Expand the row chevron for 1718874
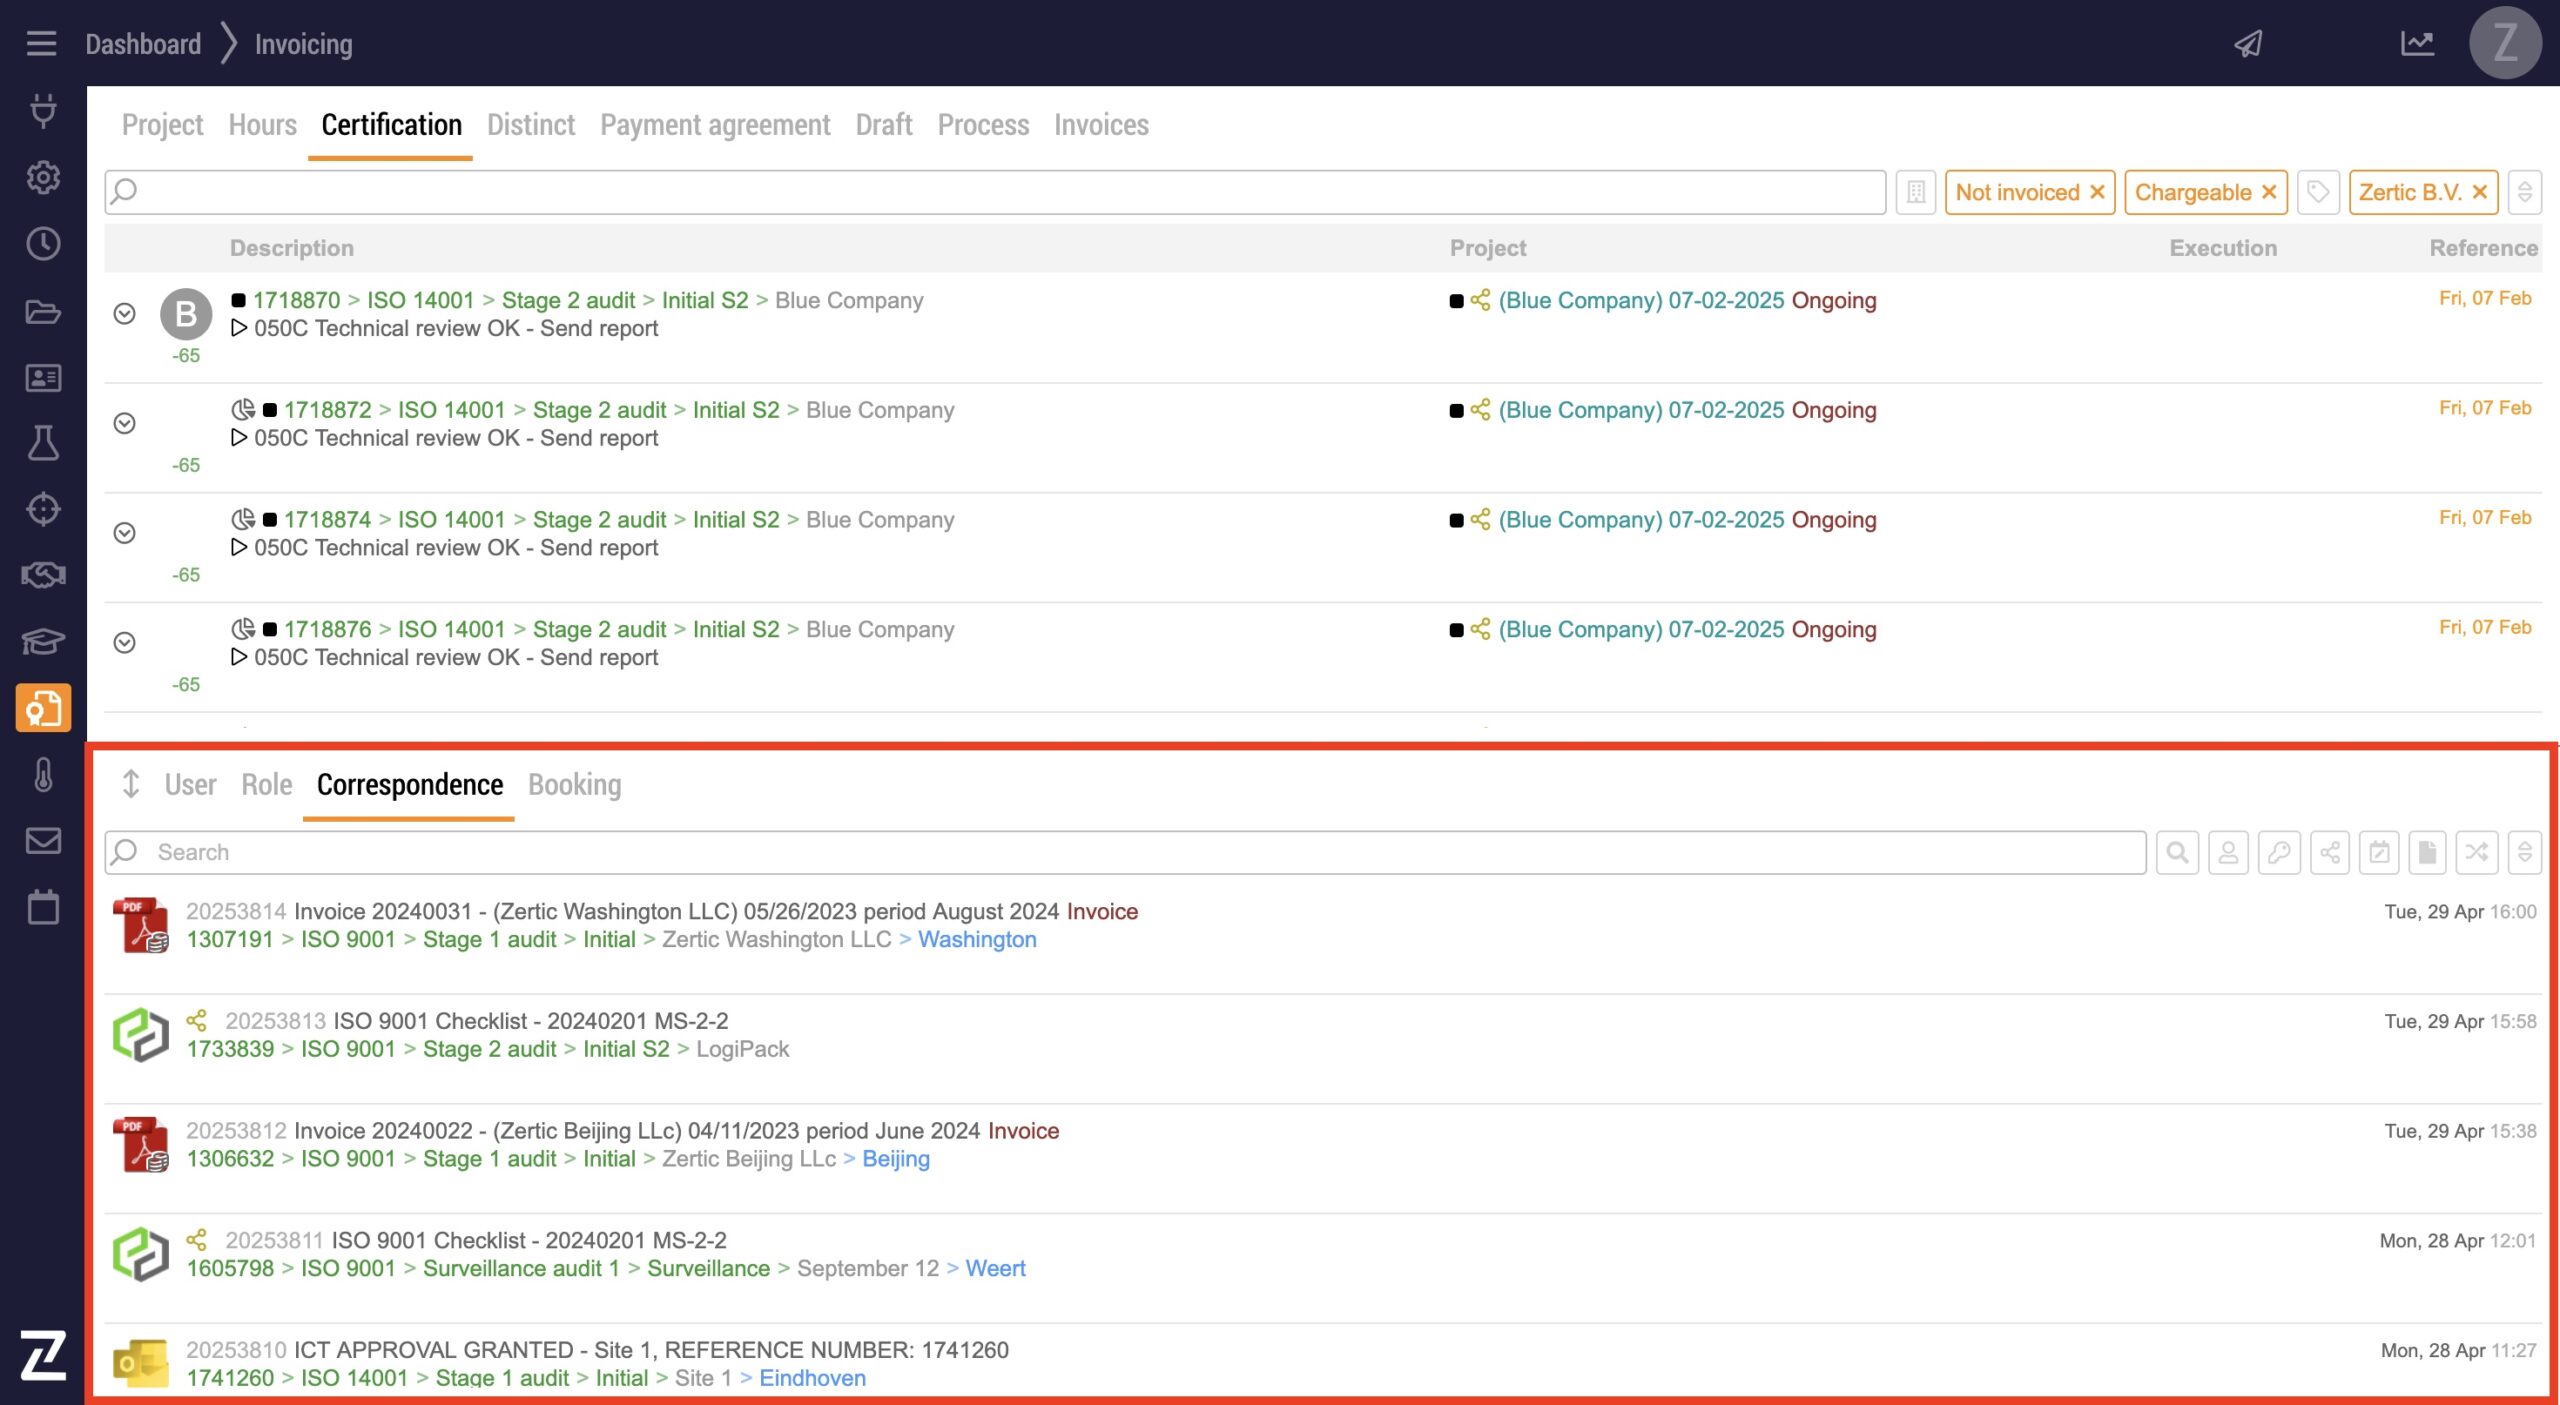2560x1405 pixels. point(124,533)
